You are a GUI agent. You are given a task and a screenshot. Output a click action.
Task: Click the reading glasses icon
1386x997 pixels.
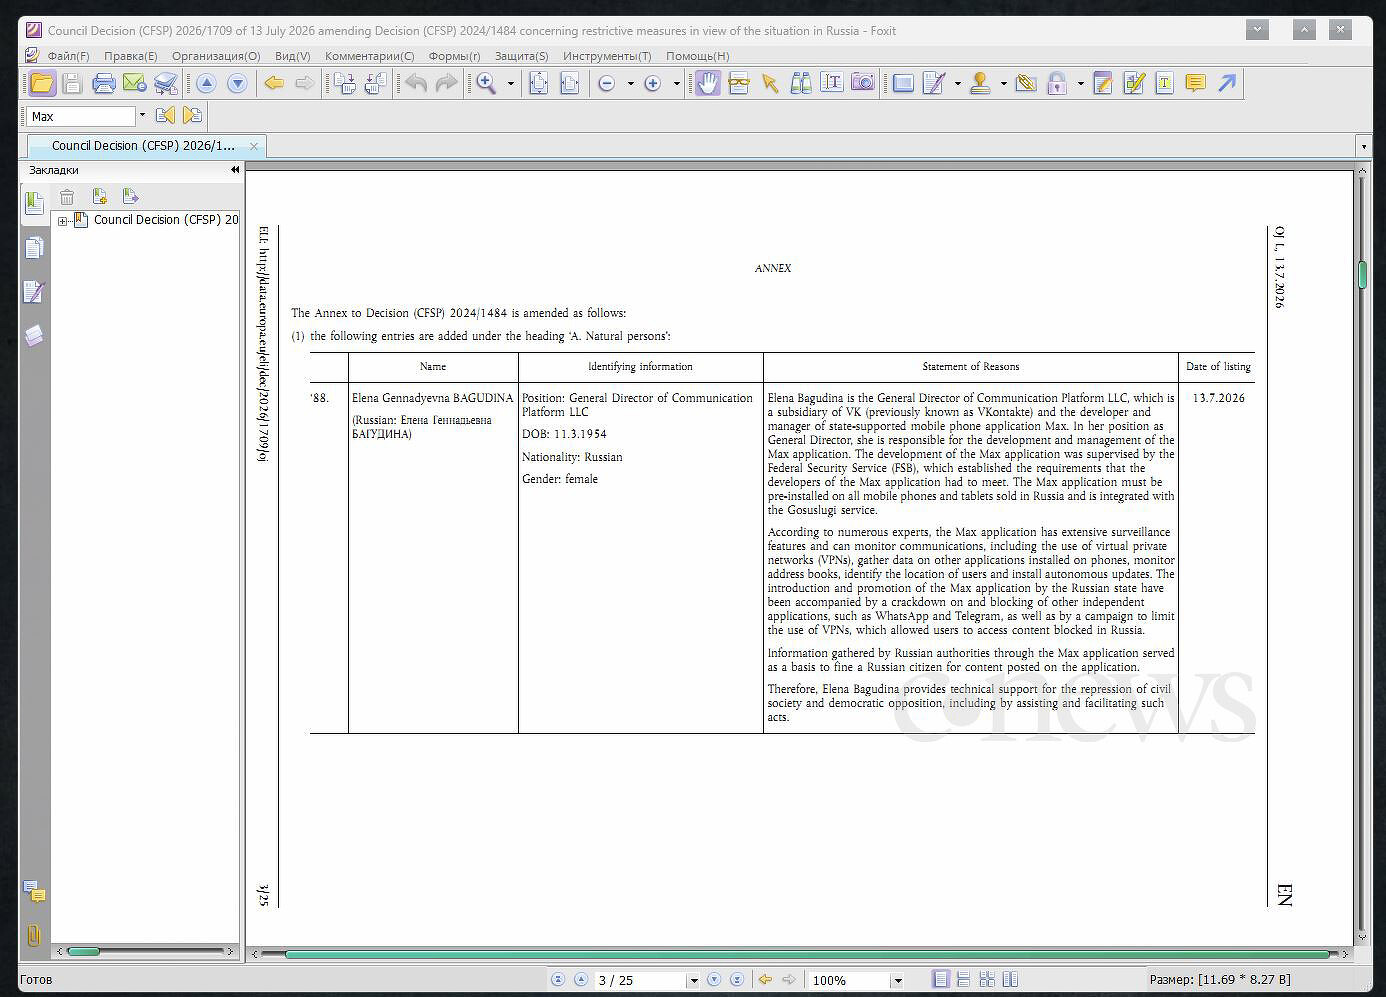pyautogui.click(x=739, y=84)
